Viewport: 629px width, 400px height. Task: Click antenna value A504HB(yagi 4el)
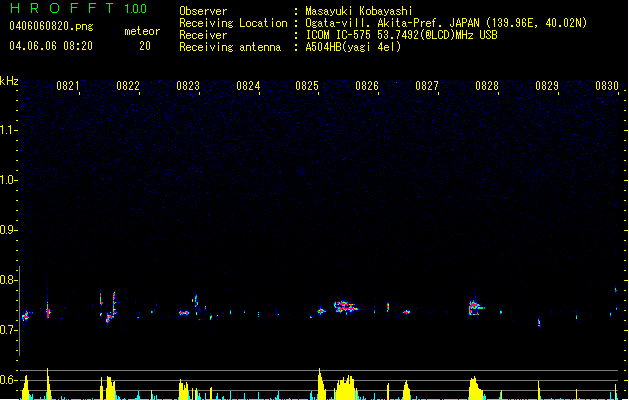click(353, 47)
